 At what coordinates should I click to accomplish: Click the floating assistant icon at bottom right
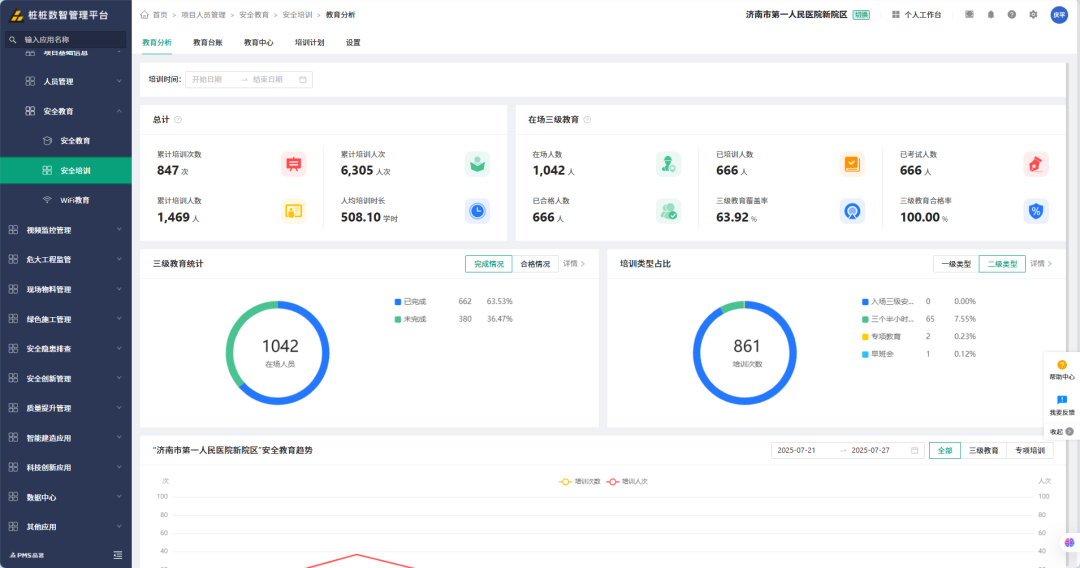[x=1069, y=543]
